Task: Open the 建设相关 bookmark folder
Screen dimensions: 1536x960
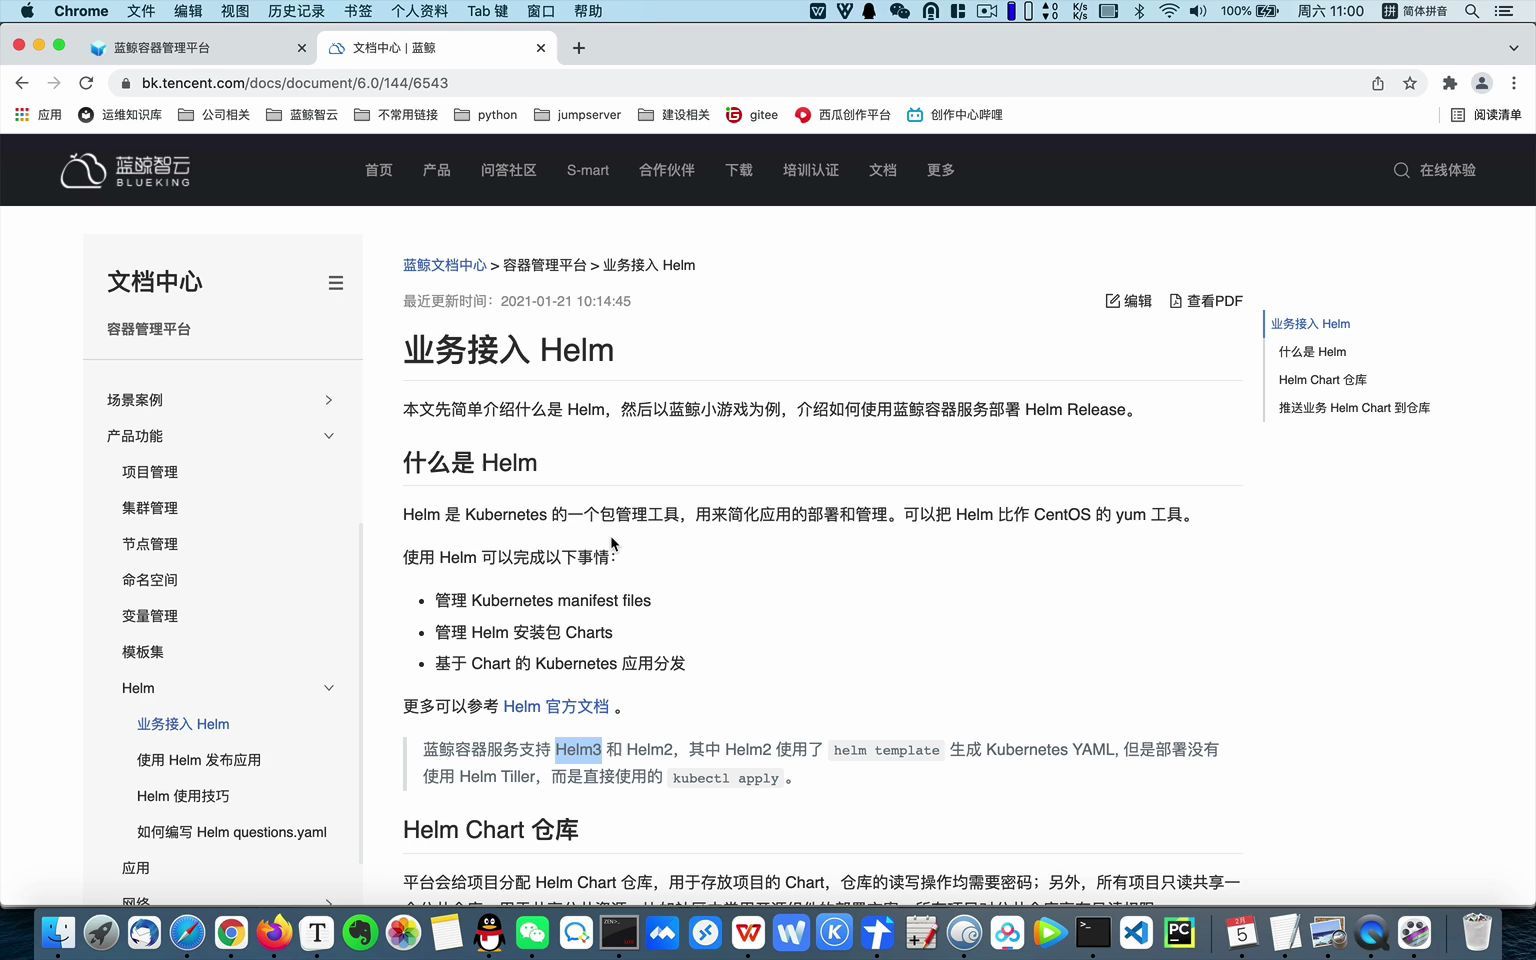Action: 674,115
